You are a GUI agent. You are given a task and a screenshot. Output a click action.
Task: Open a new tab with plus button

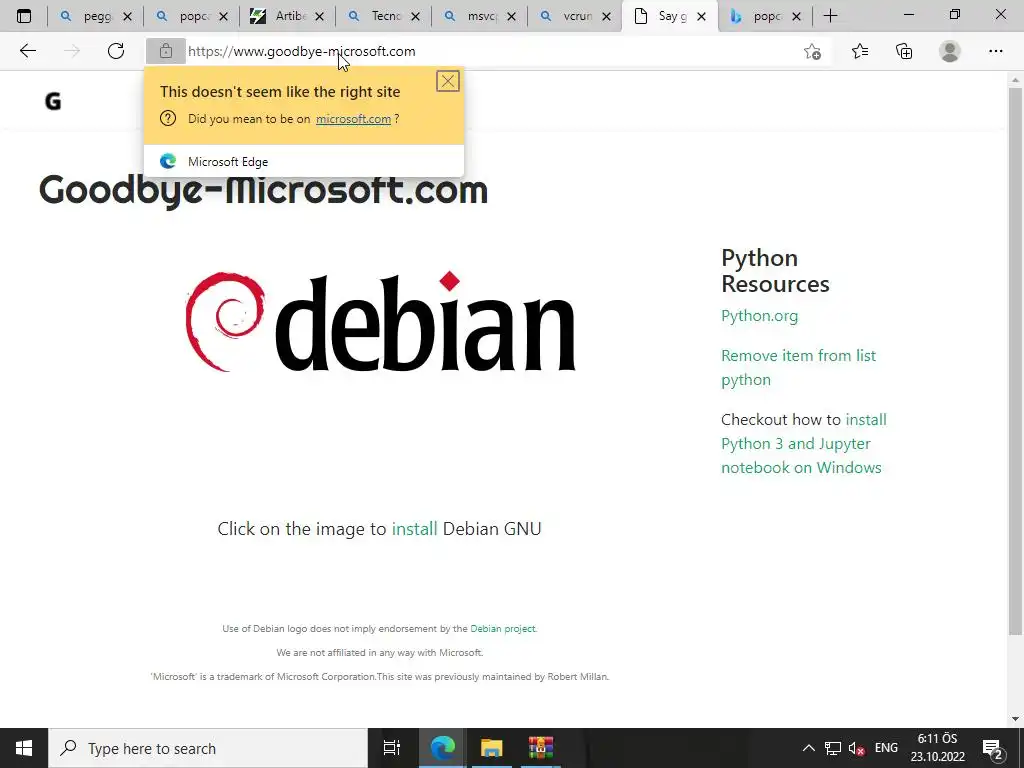pyautogui.click(x=830, y=16)
